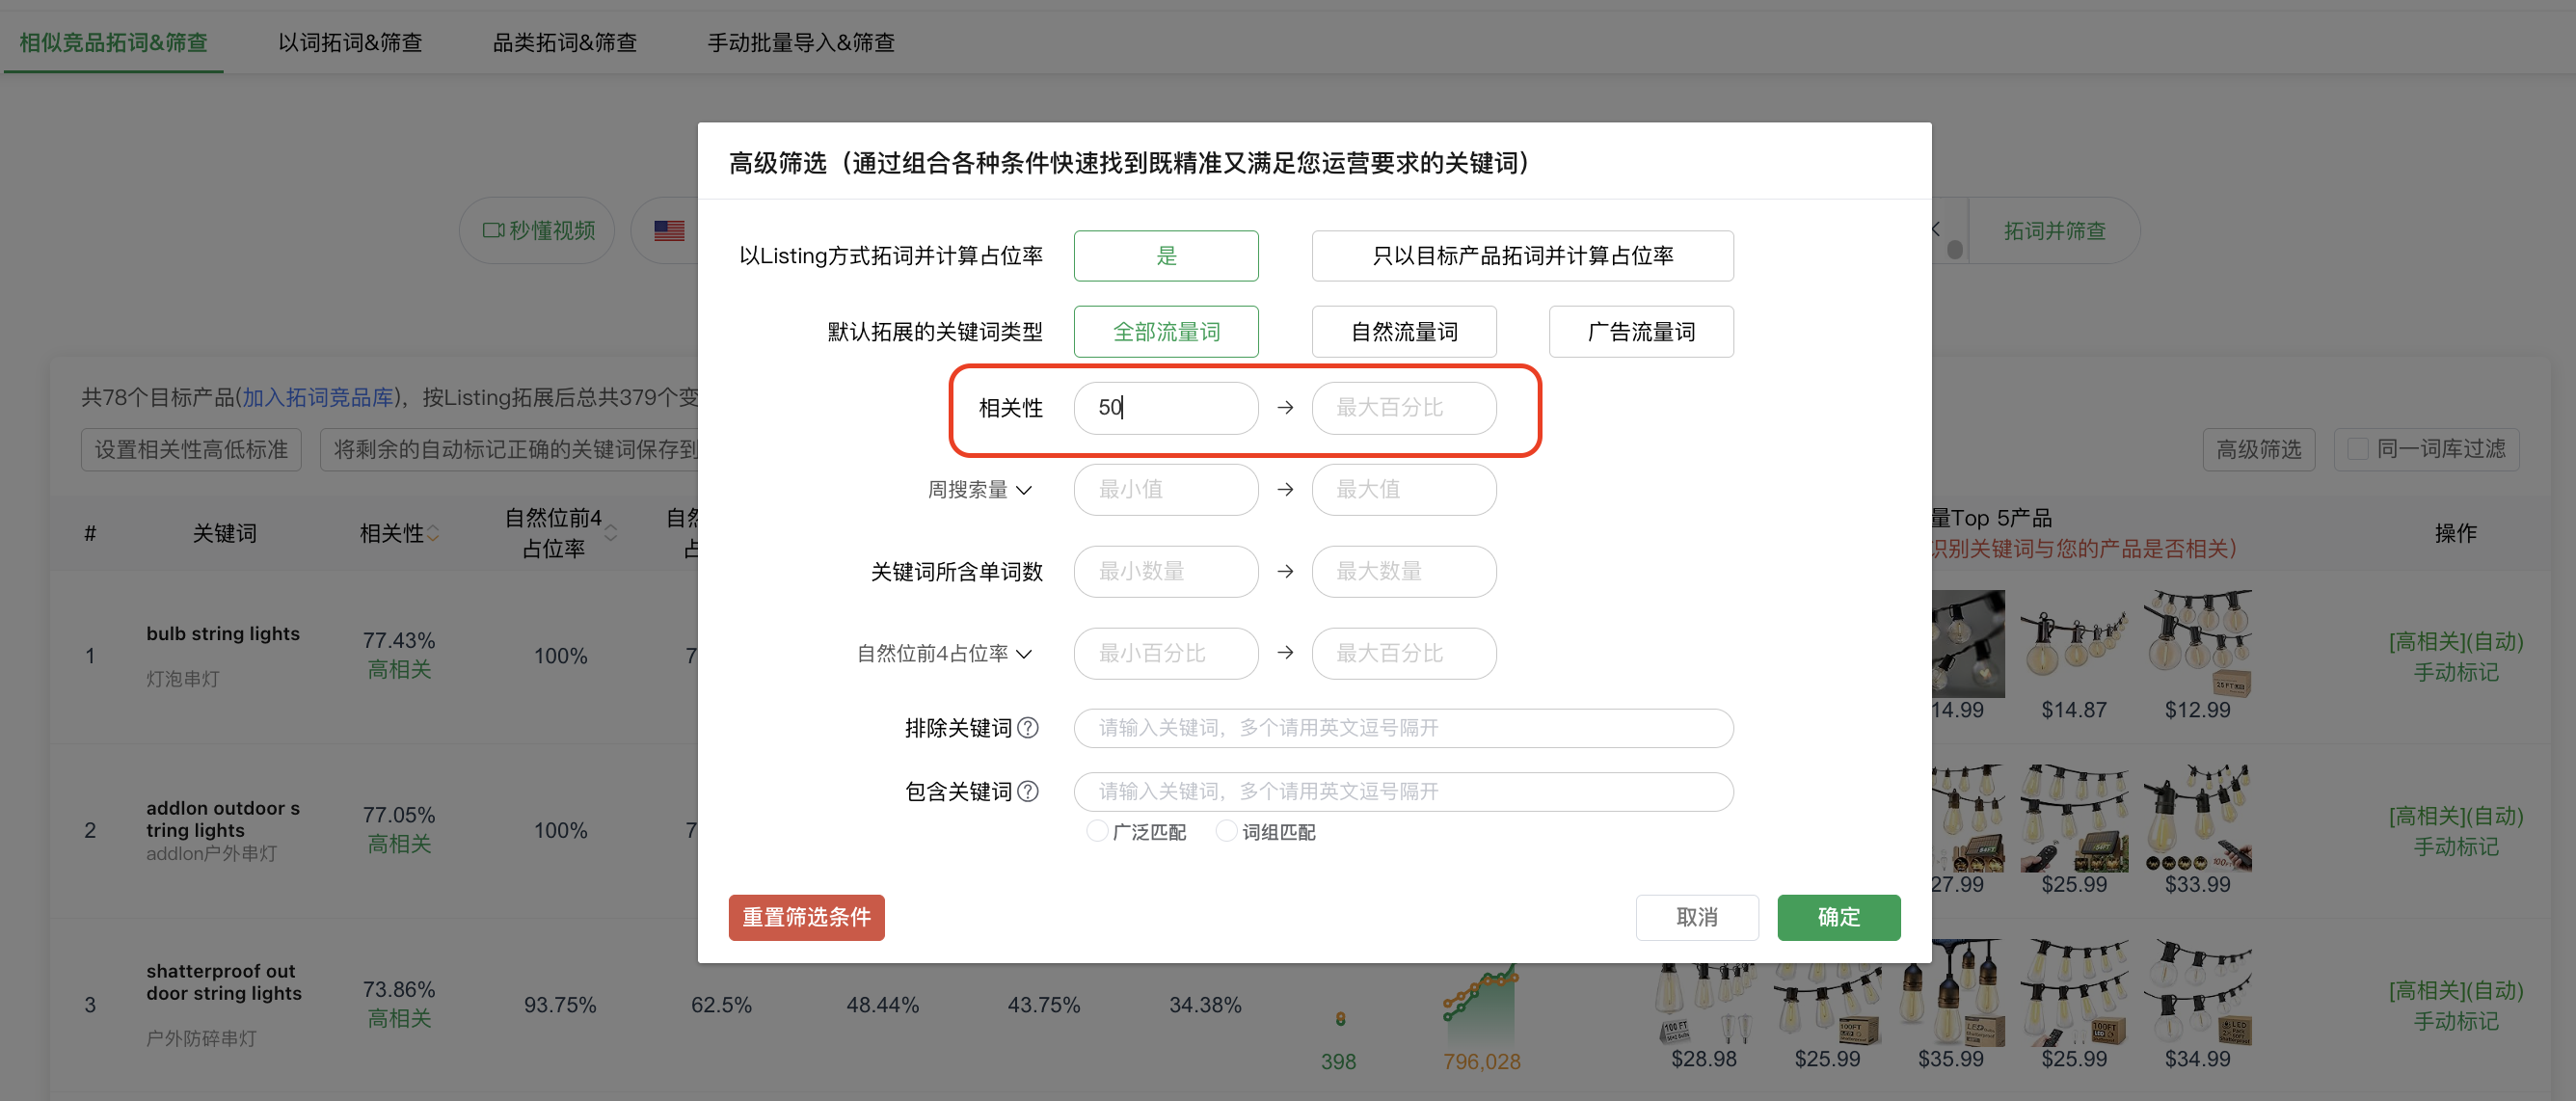Click the US flag country icon
The width and height of the screenshot is (2576, 1101).
pos(669,230)
